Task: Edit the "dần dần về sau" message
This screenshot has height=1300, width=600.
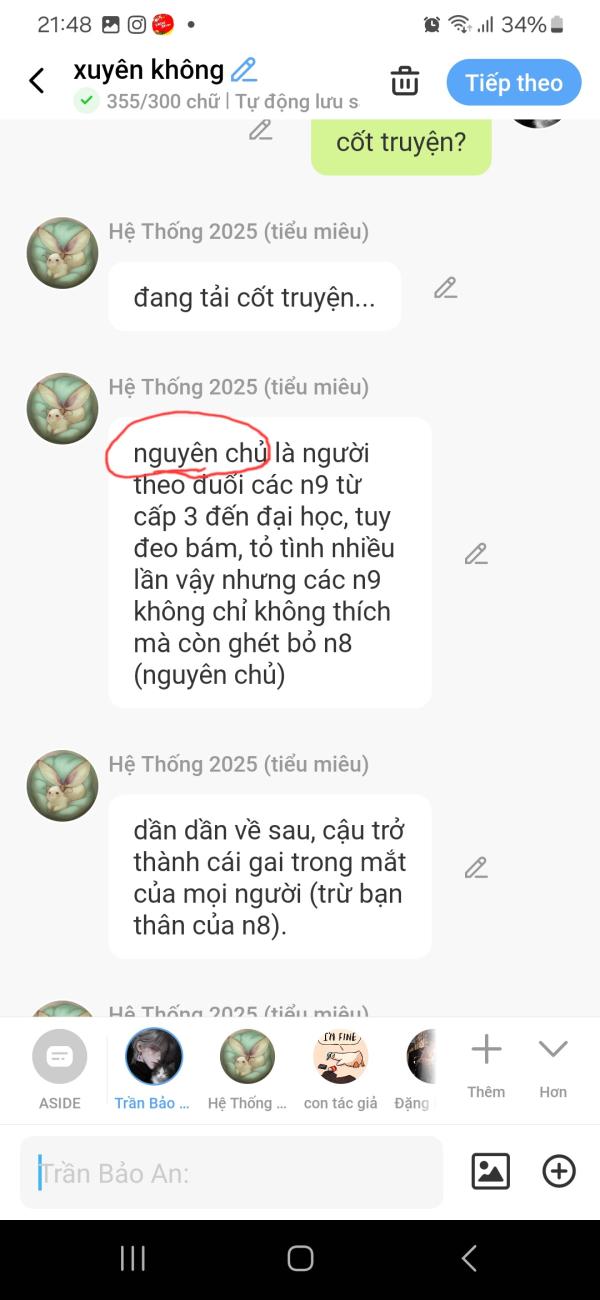Action: 476,868
